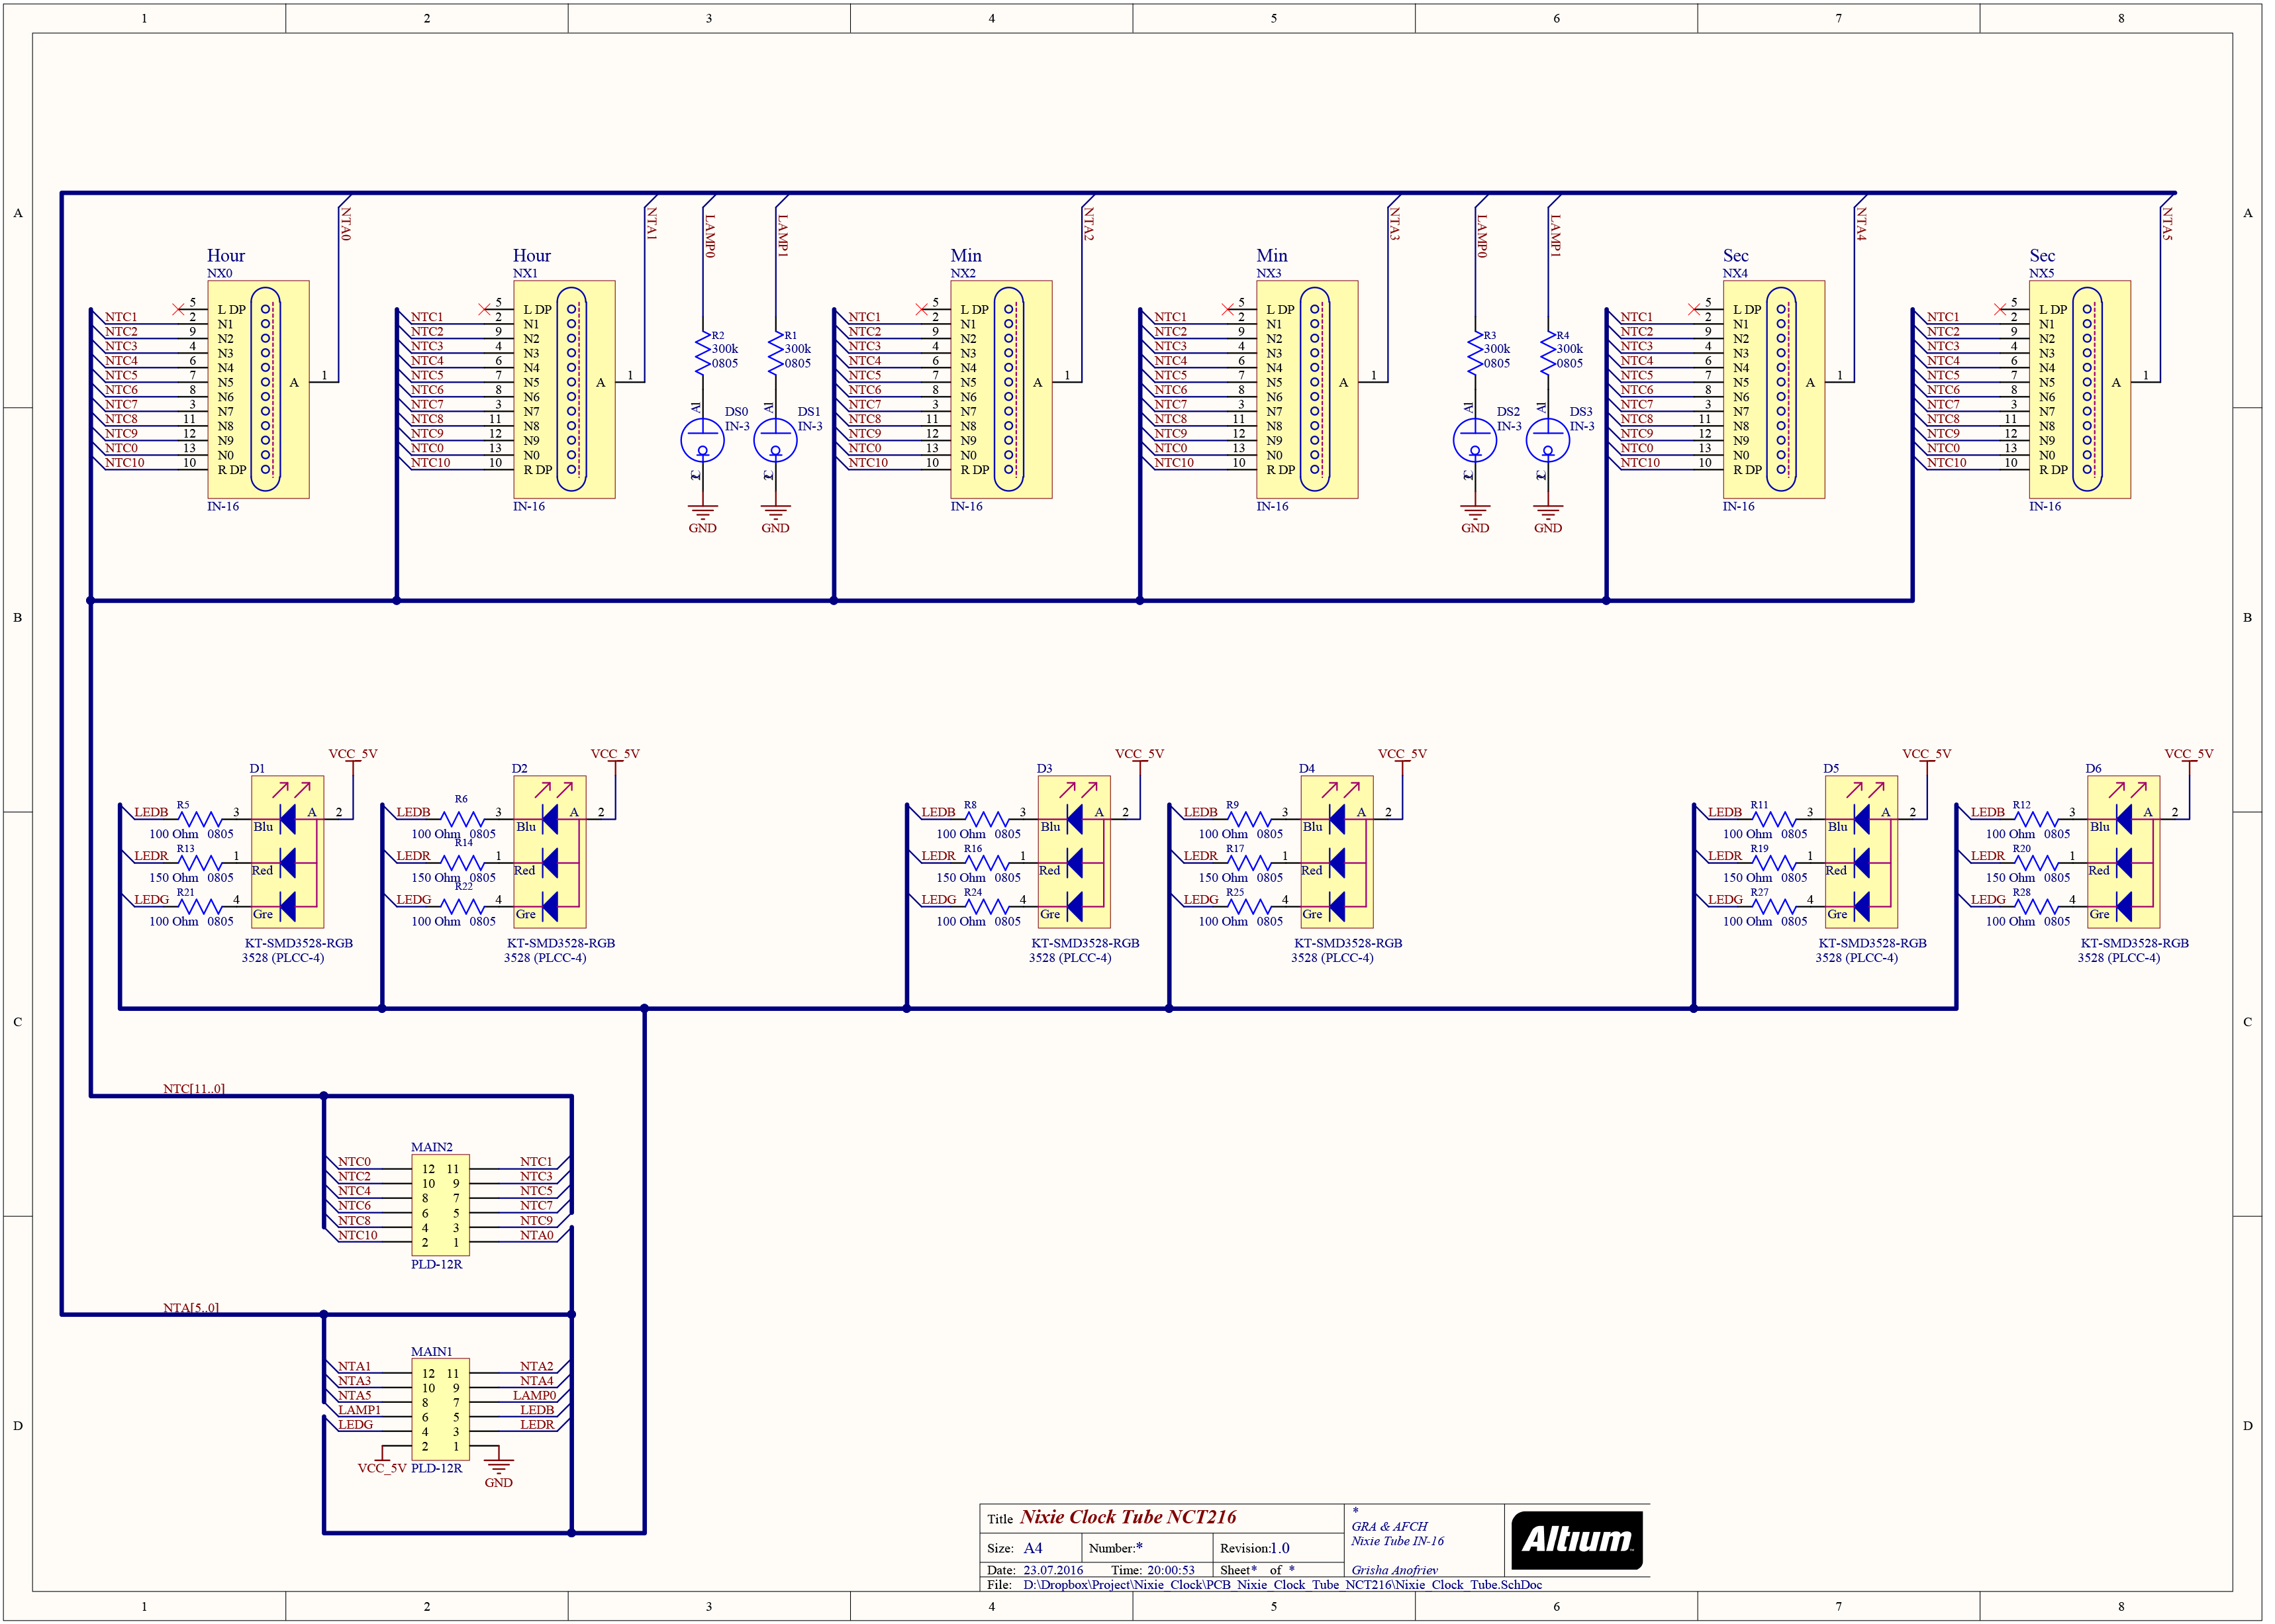Select the MAIN1 PLD-12R connector body

pos(440,1409)
